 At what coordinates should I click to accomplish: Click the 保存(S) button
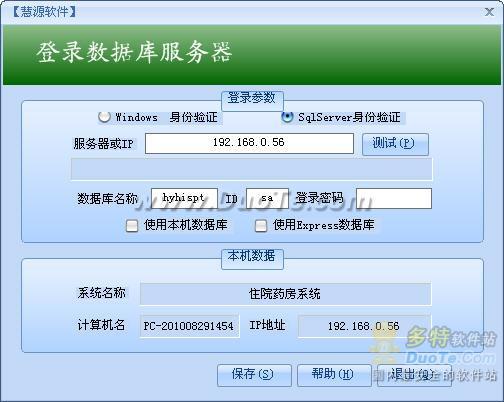click(x=254, y=375)
